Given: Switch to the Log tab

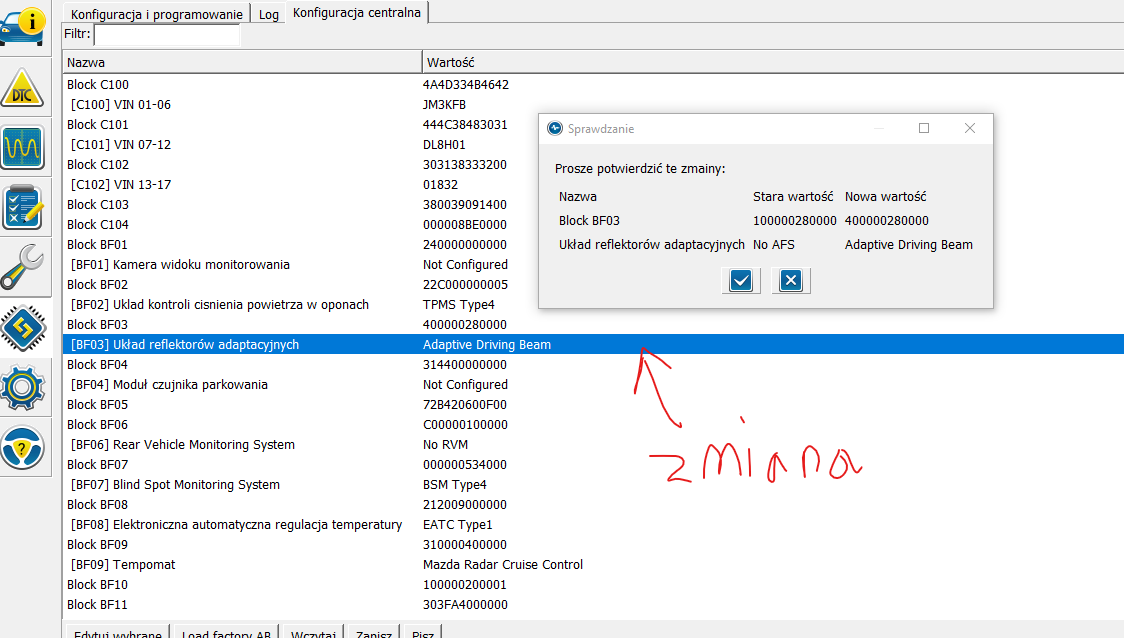Looking at the screenshot, I should (268, 14).
